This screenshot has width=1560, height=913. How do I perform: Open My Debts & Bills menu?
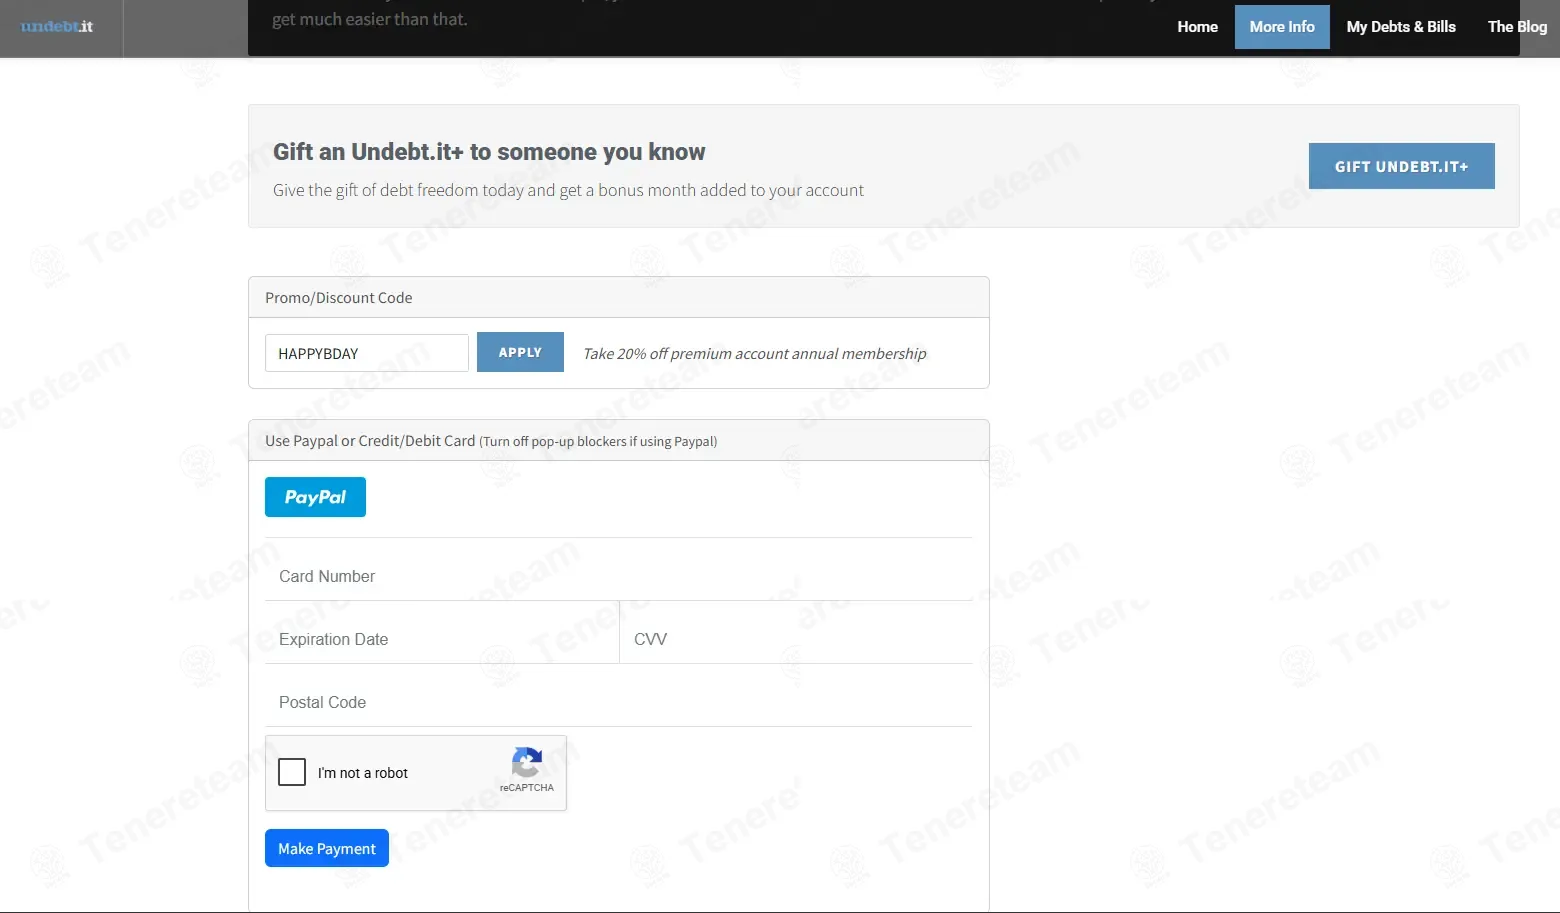click(x=1401, y=27)
